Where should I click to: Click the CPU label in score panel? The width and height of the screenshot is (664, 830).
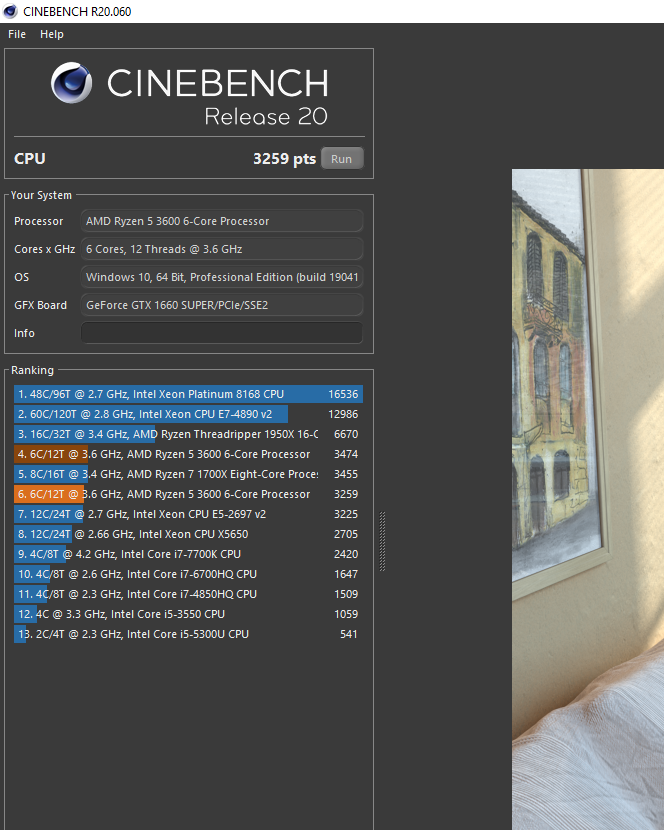pyautogui.click(x=30, y=159)
